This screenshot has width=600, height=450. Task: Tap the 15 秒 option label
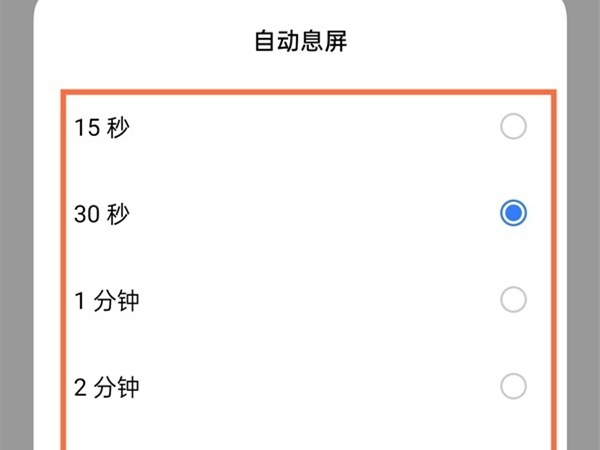pyautogui.click(x=102, y=128)
